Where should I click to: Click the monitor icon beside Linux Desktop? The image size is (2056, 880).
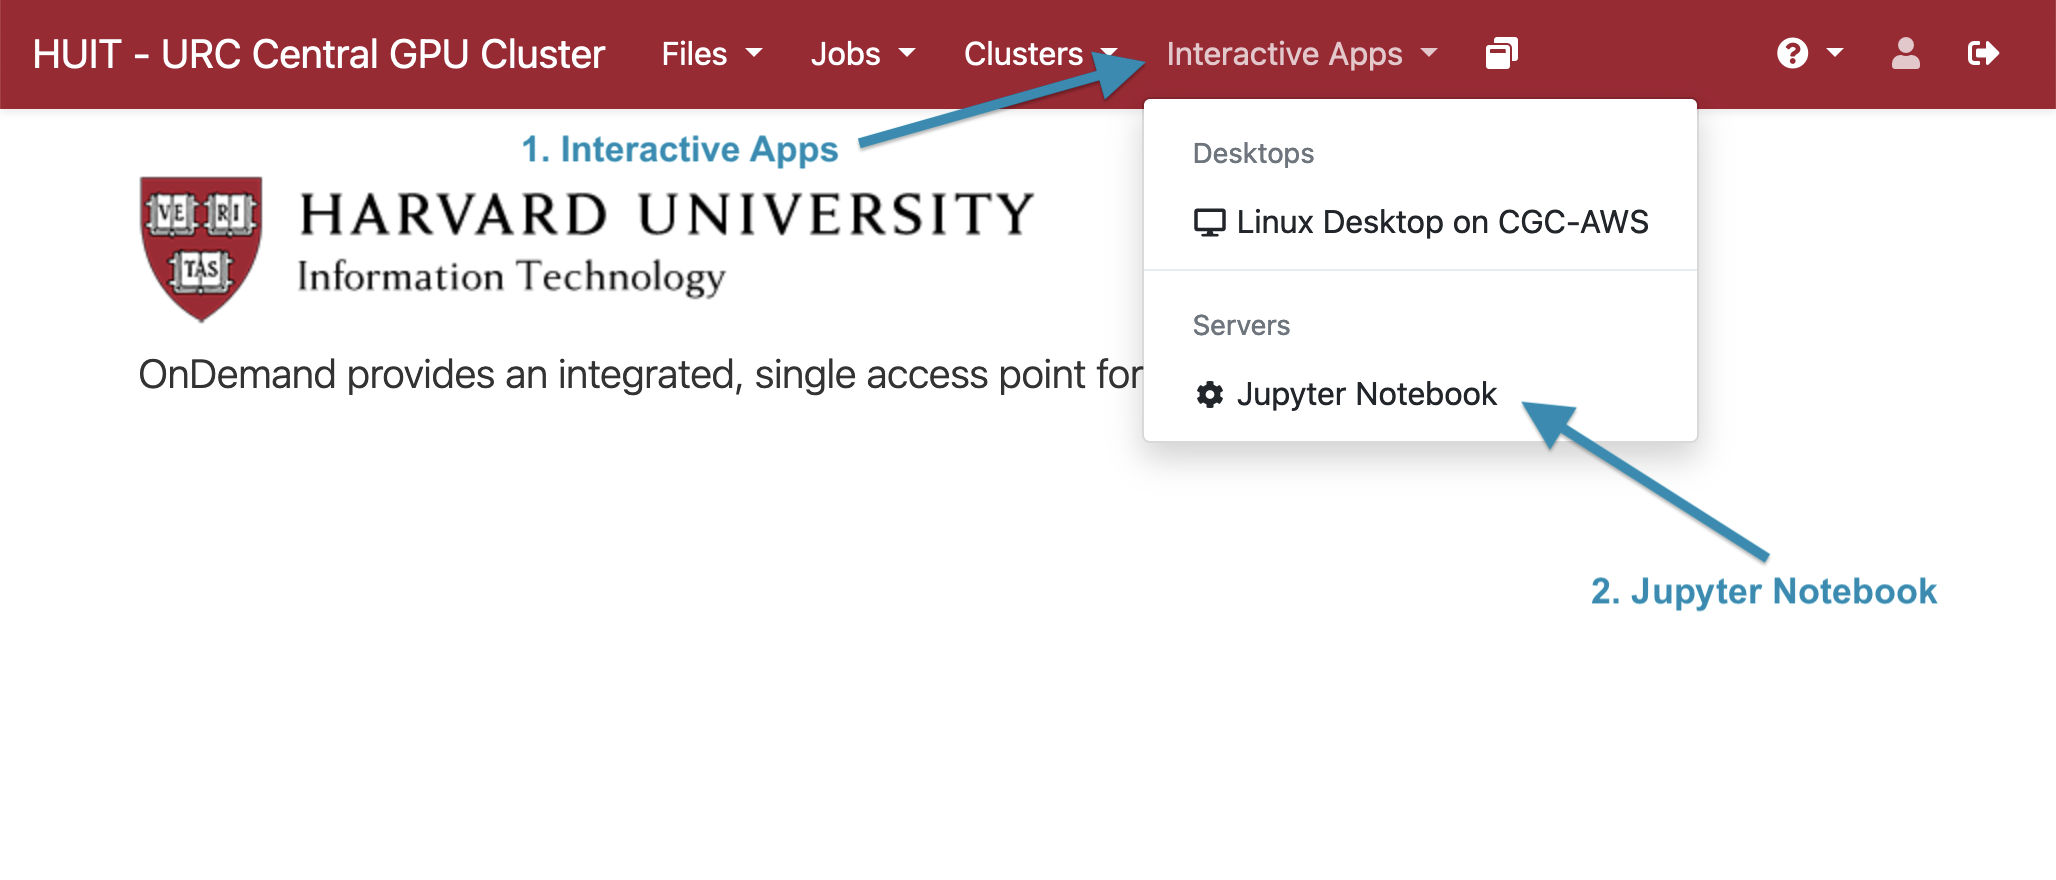tap(1209, 223)
